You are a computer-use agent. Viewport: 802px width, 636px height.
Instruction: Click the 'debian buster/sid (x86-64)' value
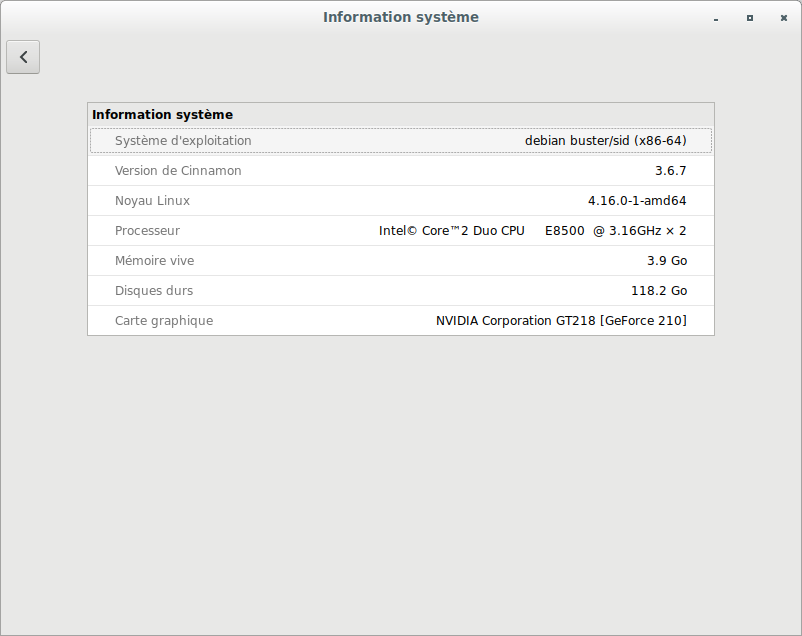[605, 141]
